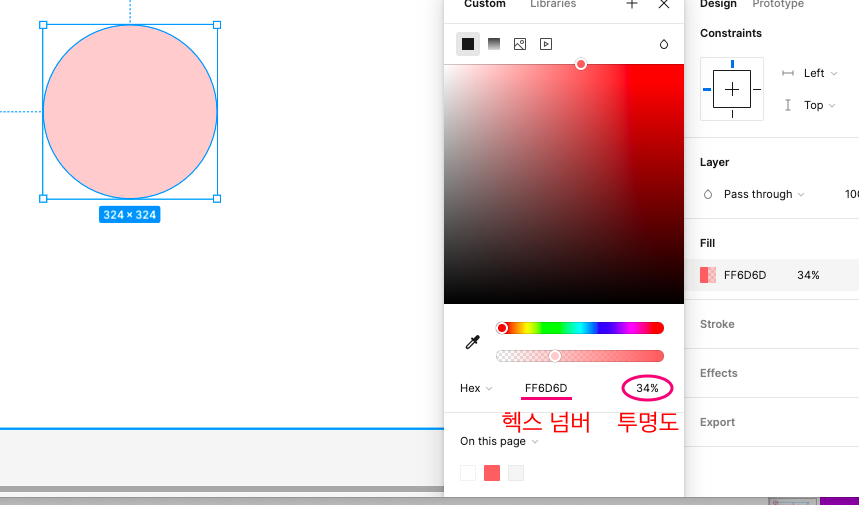
Task: Click the Export section header
Action: click(x=717, y=422)
